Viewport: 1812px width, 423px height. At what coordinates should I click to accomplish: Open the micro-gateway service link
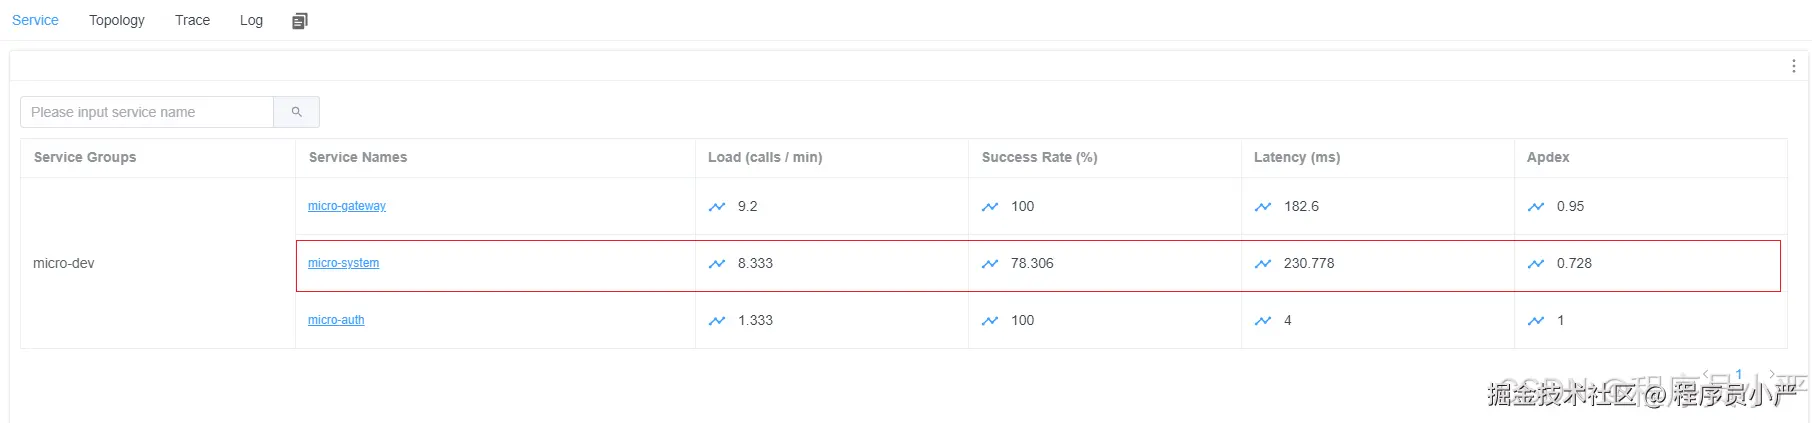tap(346, 206)
